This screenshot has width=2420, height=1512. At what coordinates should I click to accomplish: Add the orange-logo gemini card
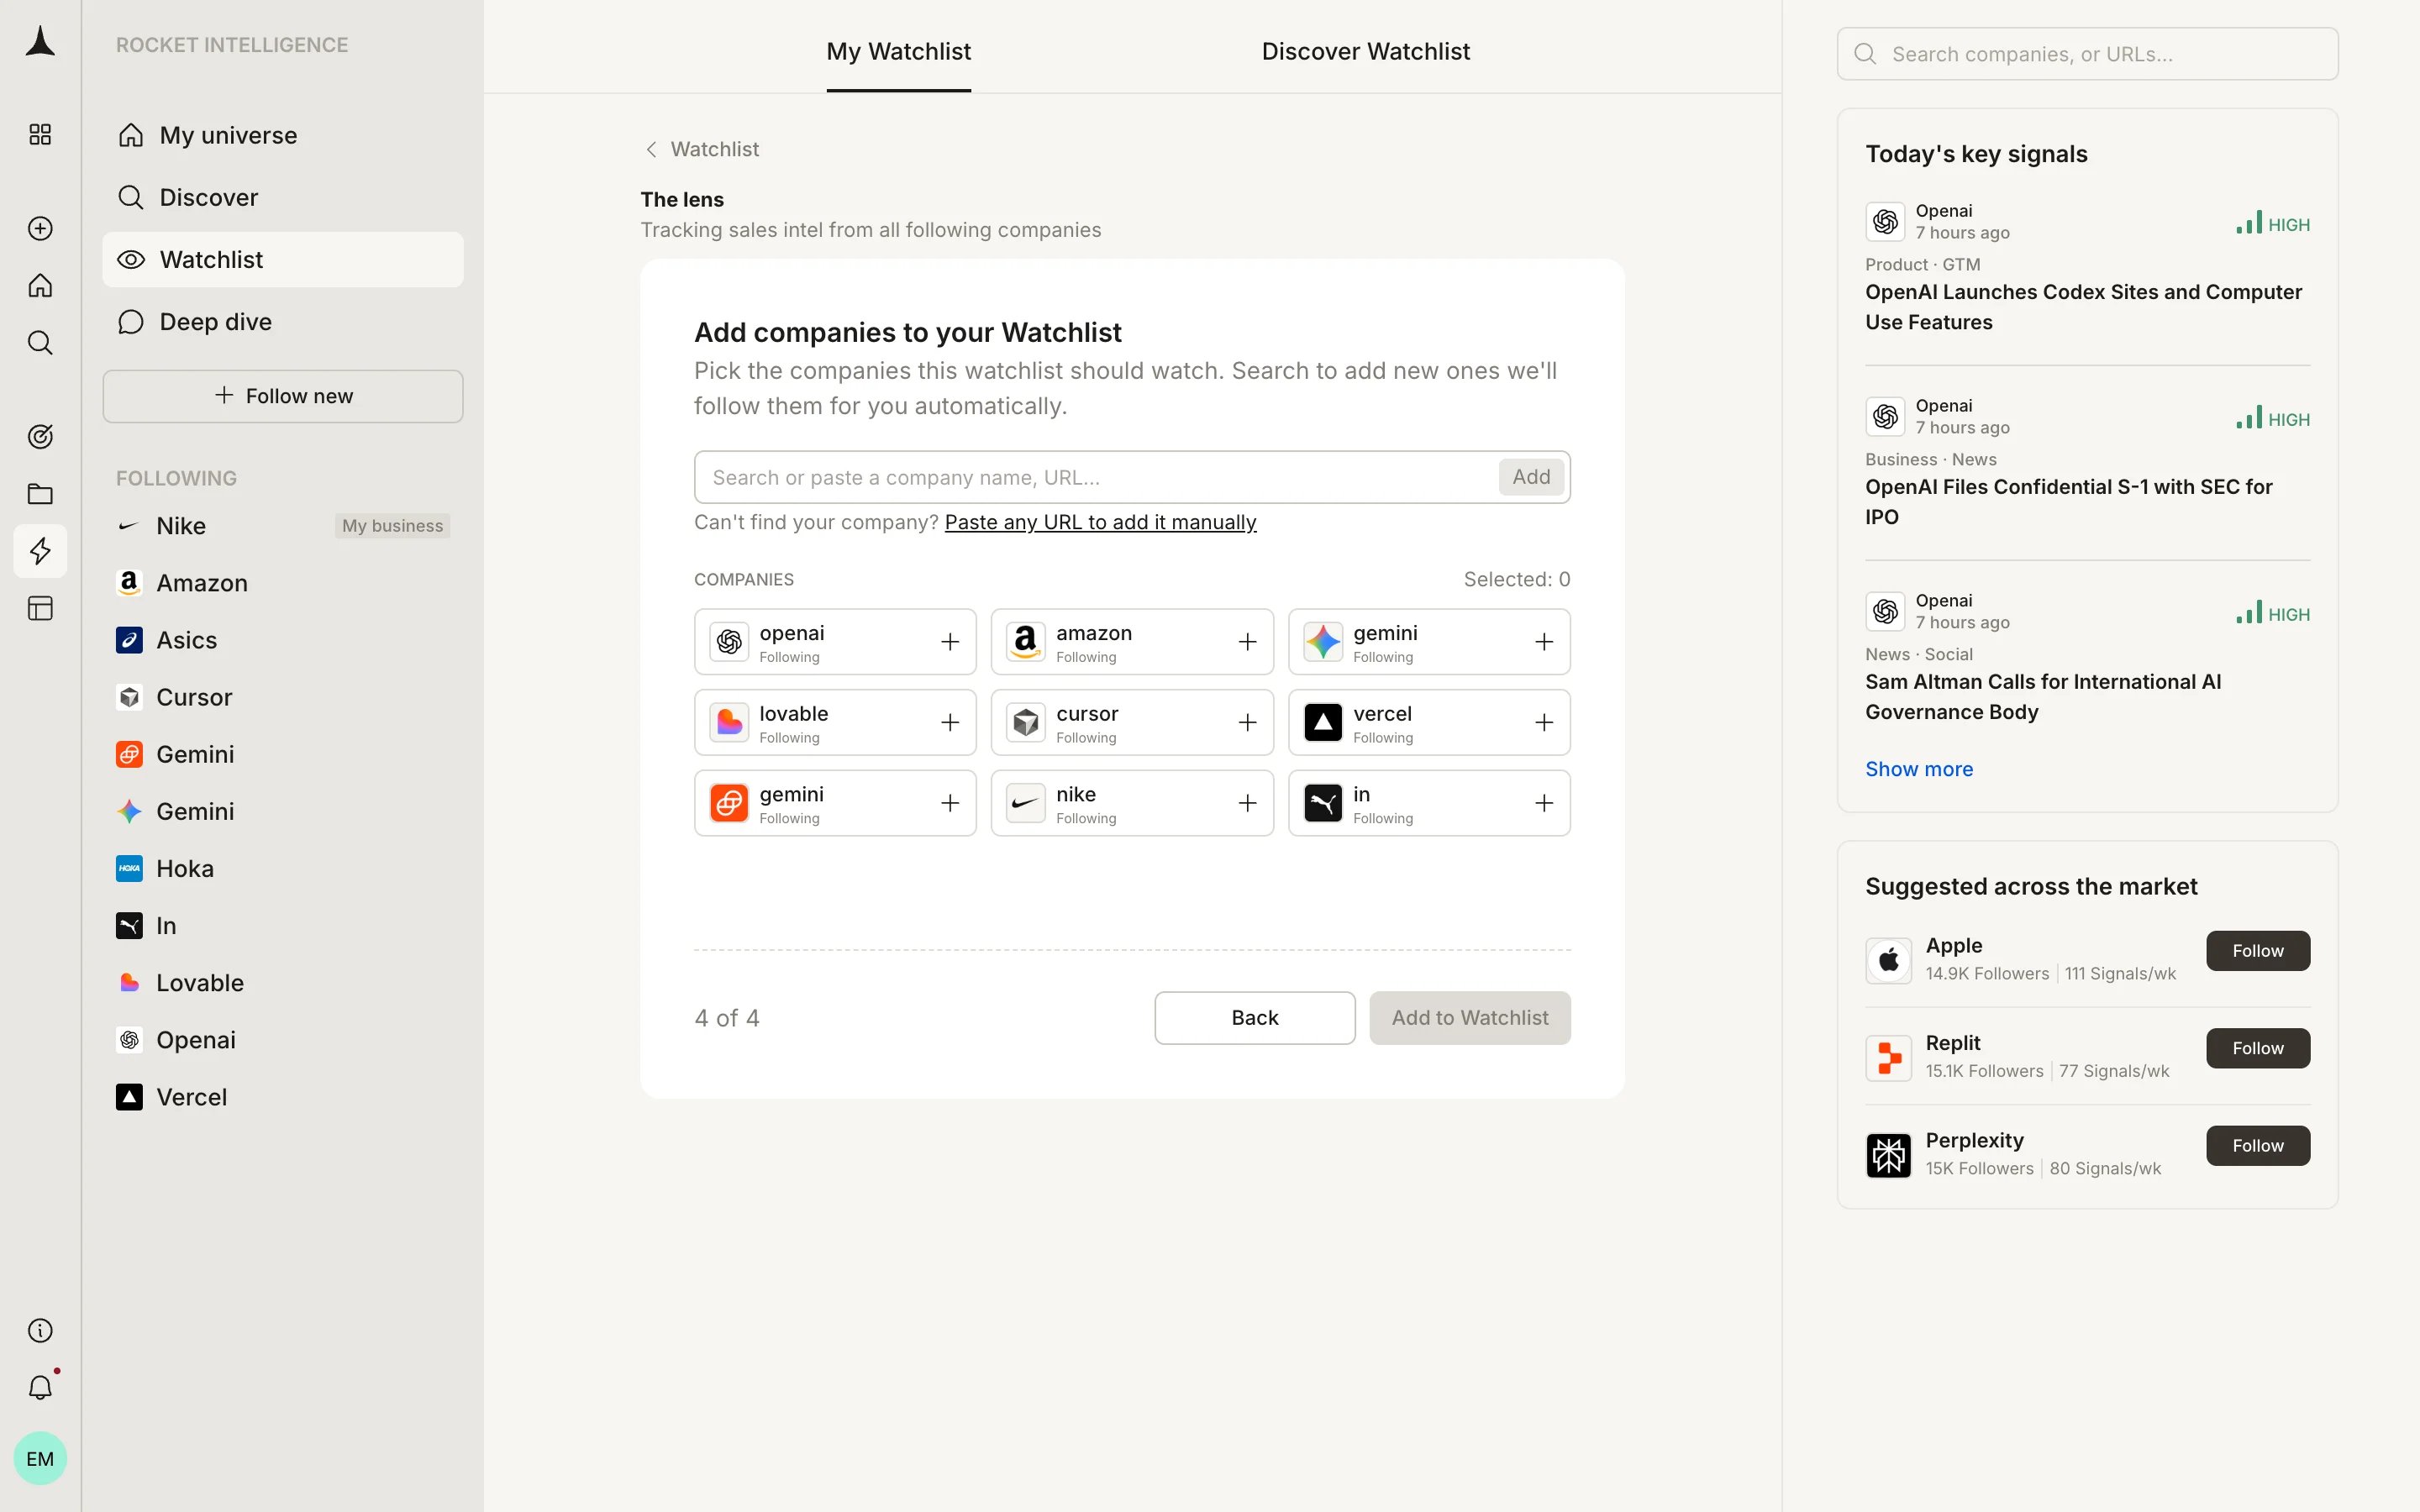(950, 803)
